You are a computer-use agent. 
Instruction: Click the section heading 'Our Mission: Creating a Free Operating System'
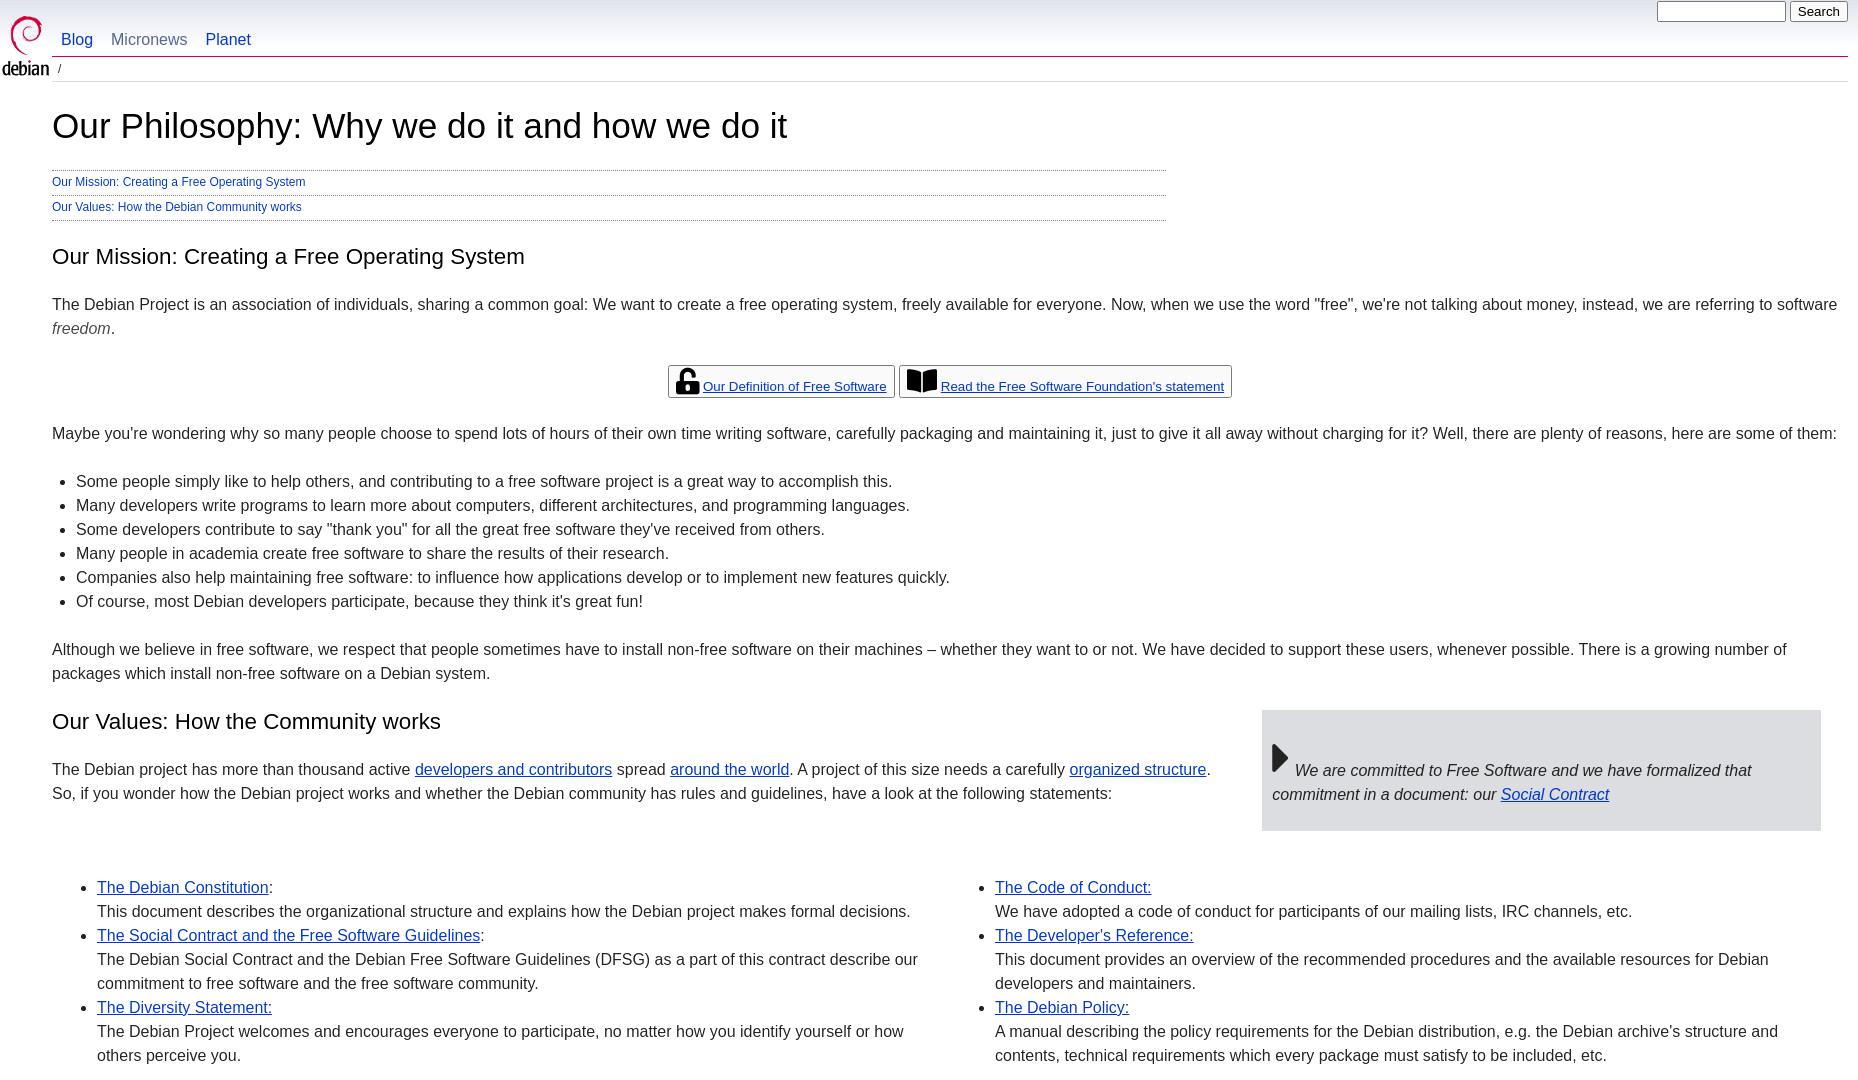pos(288,256)
